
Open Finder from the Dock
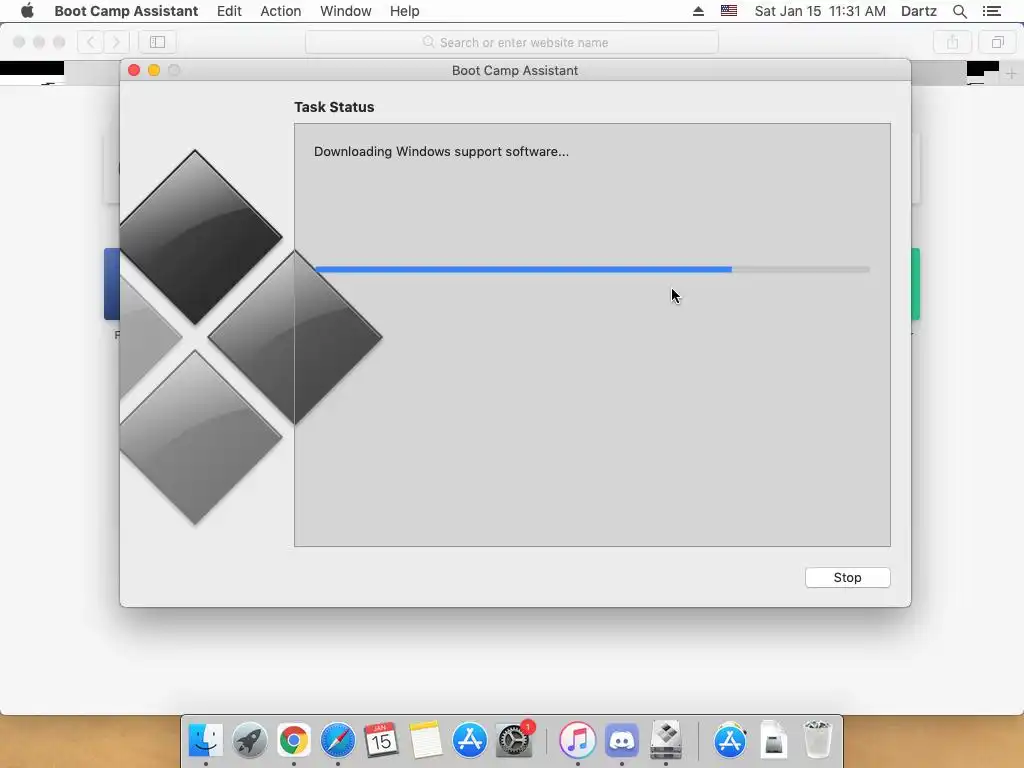pos(206,740)
